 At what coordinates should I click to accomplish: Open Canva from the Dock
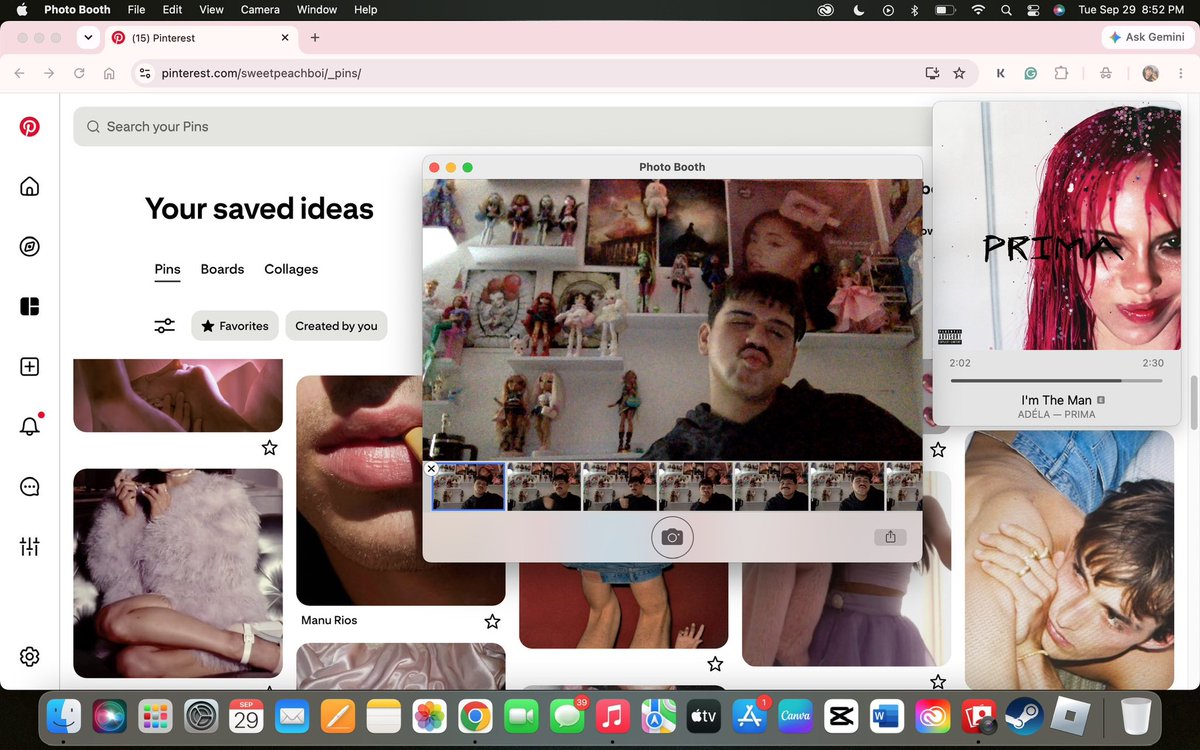(795, 716)
